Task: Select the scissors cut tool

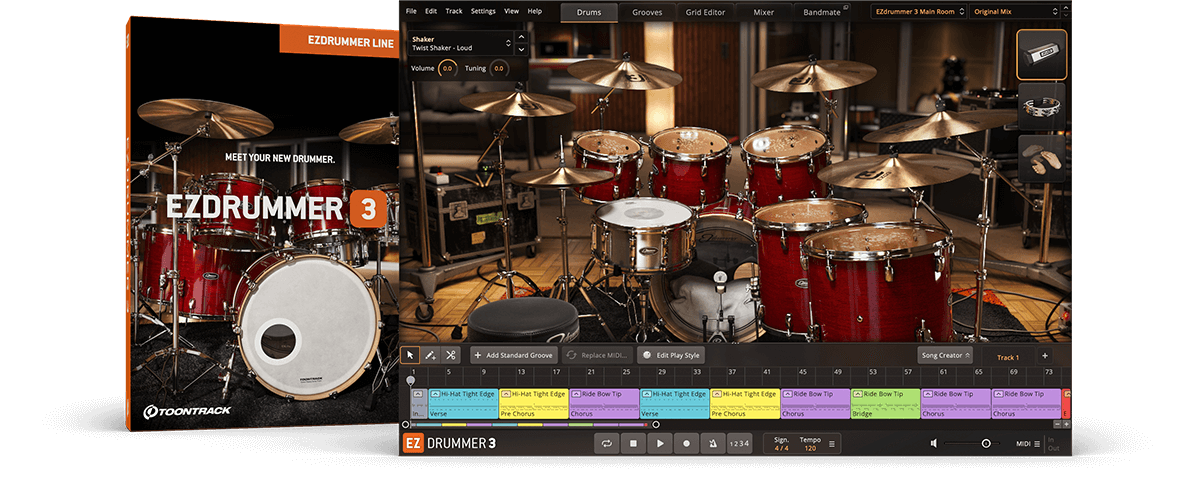Action: point(451,355)
